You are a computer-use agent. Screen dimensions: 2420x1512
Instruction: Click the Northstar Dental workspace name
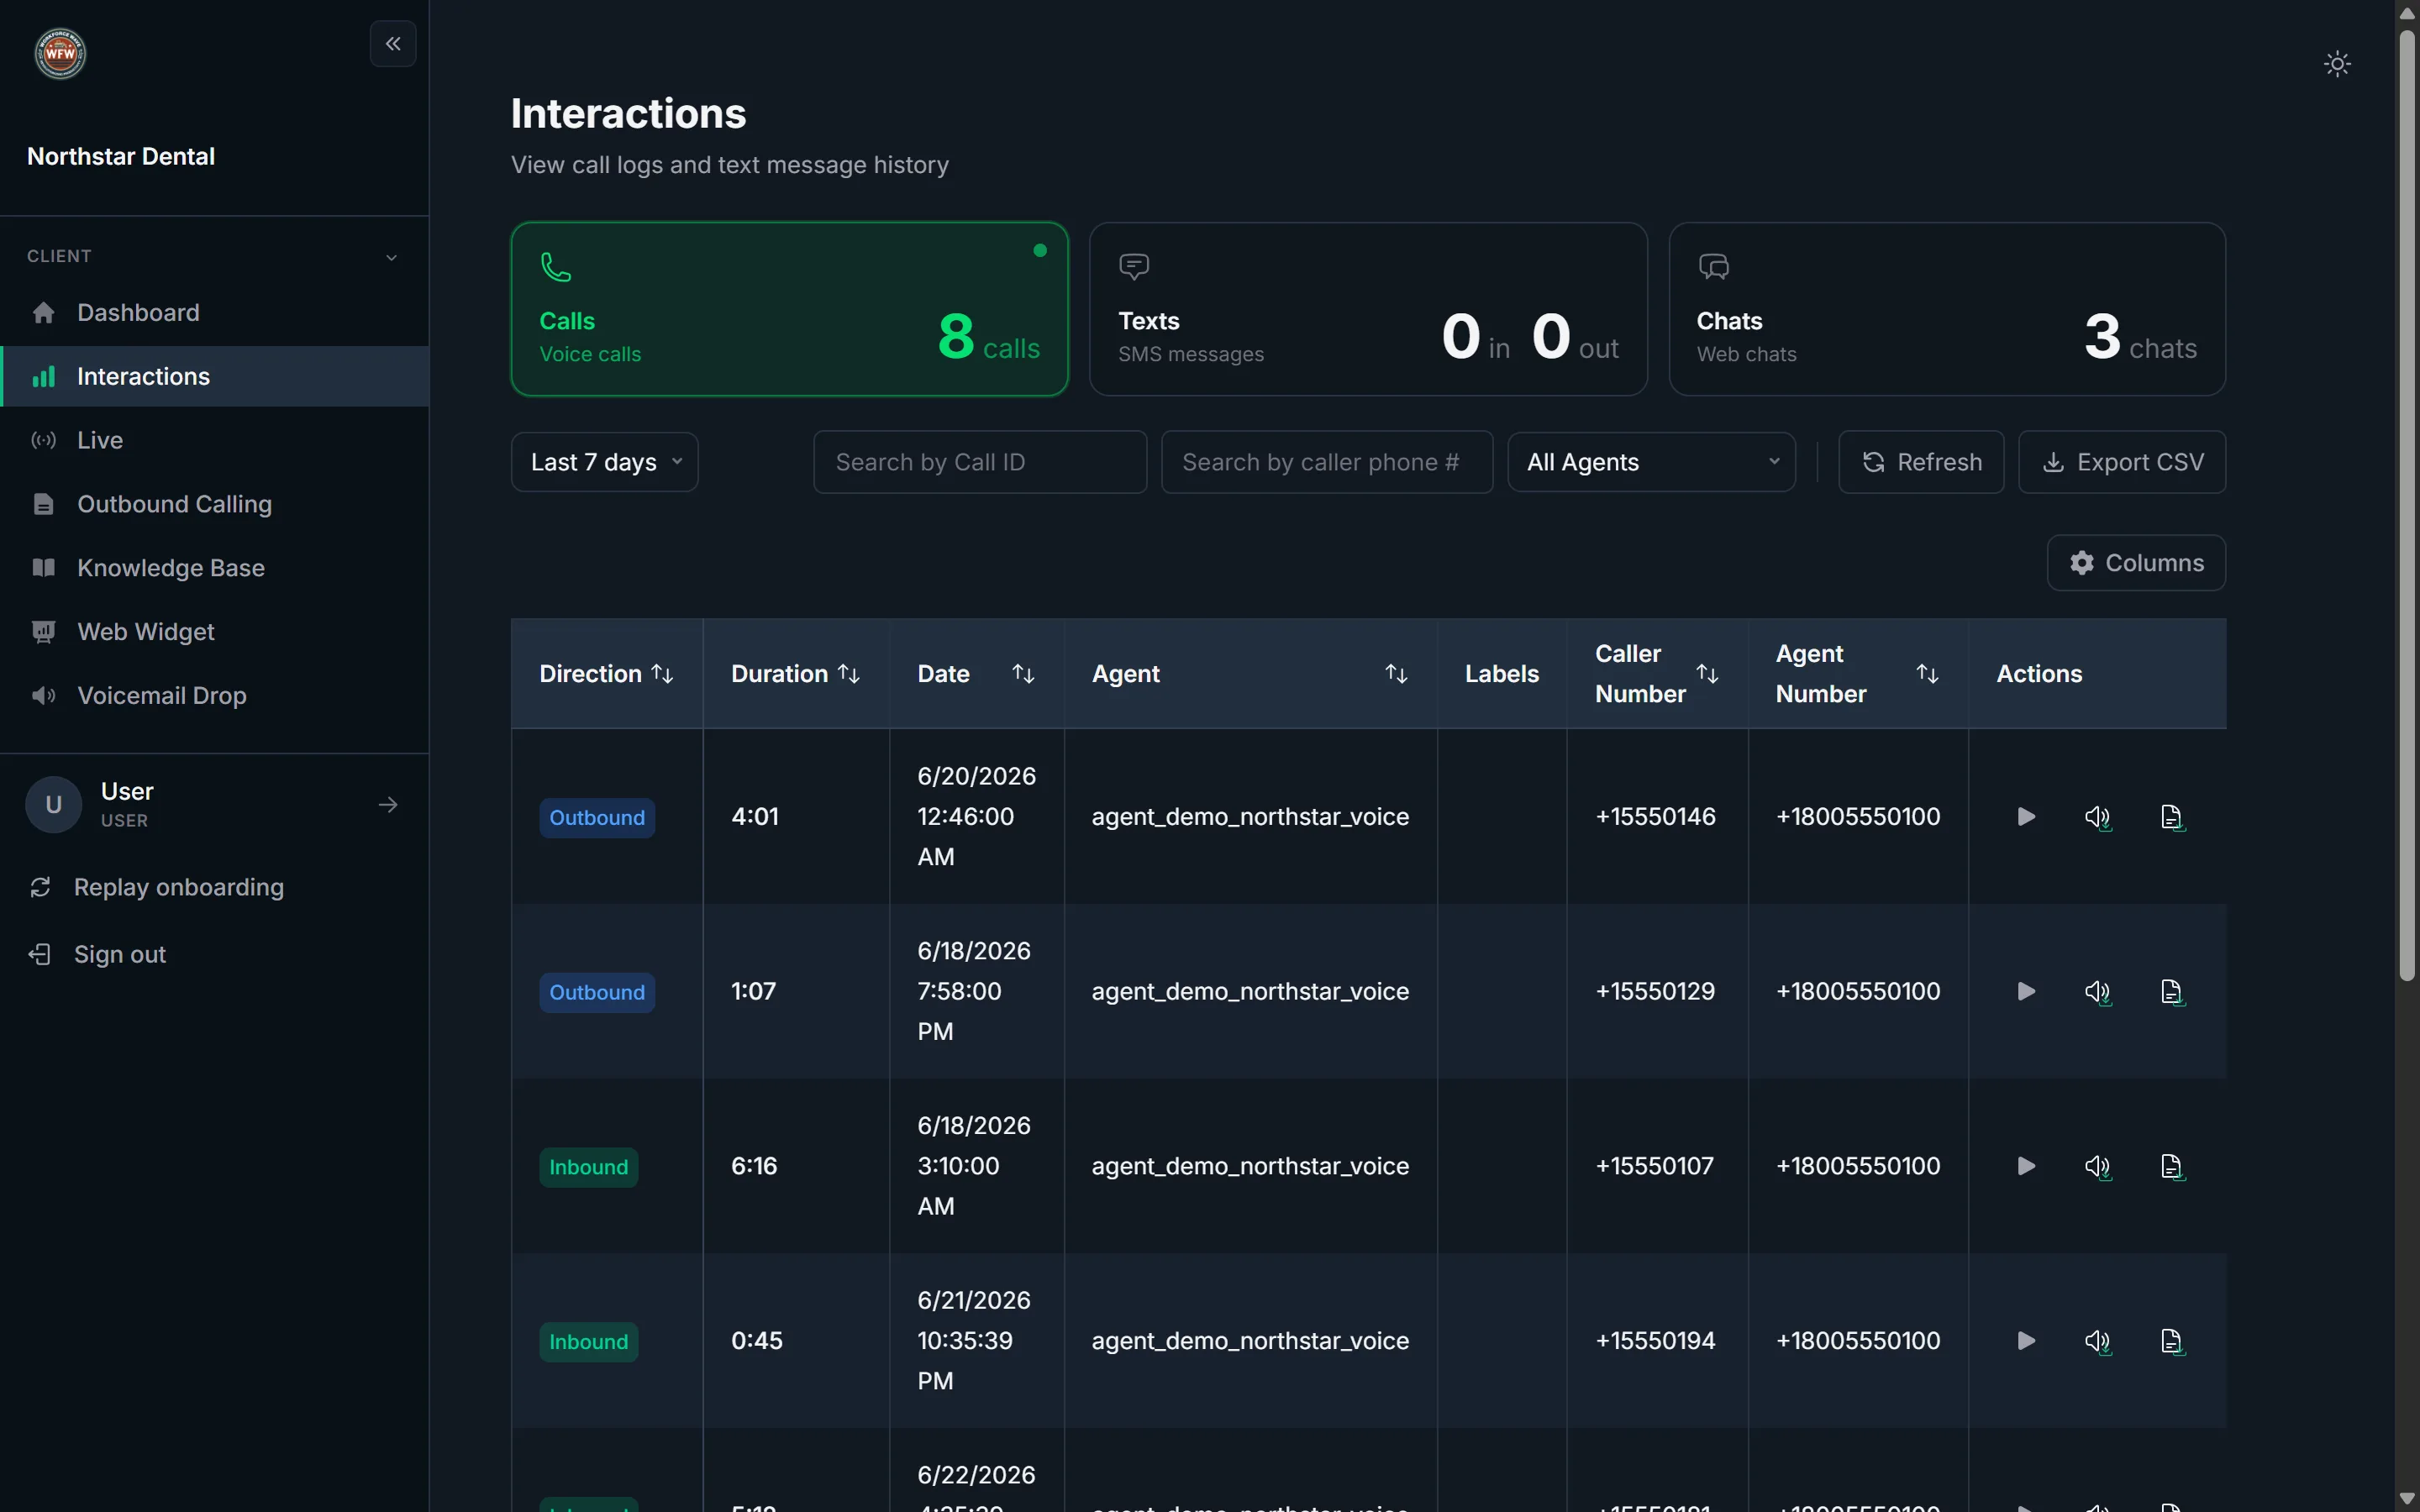121,157
